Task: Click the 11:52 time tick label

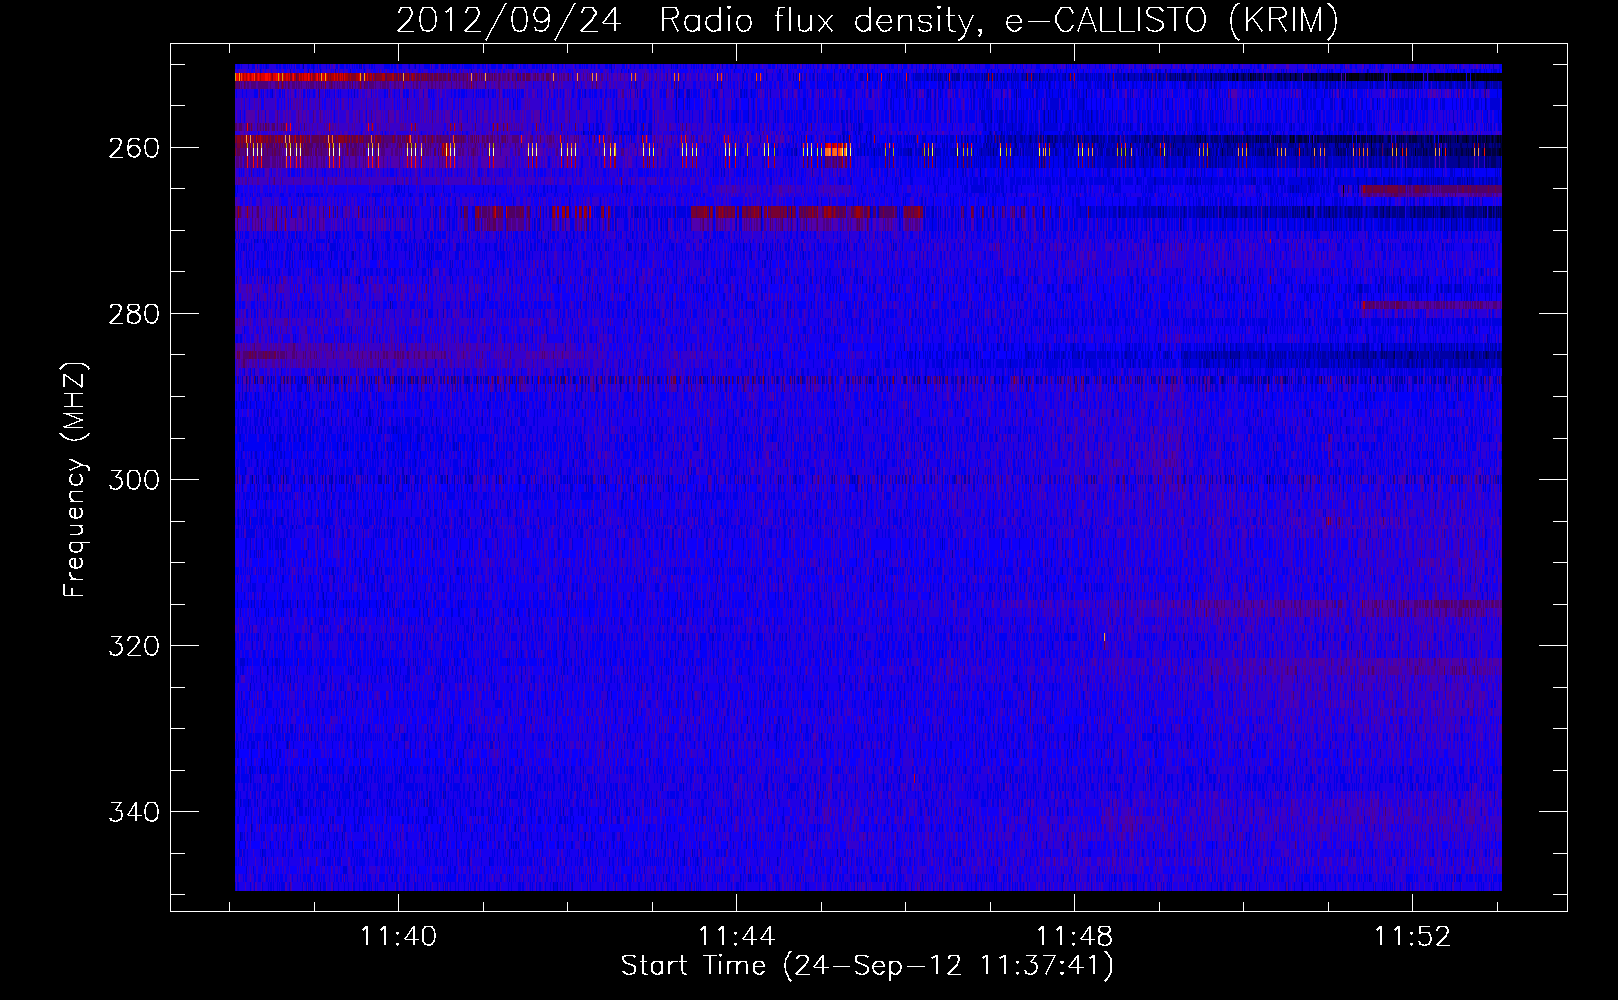Action: point(1412,937)
